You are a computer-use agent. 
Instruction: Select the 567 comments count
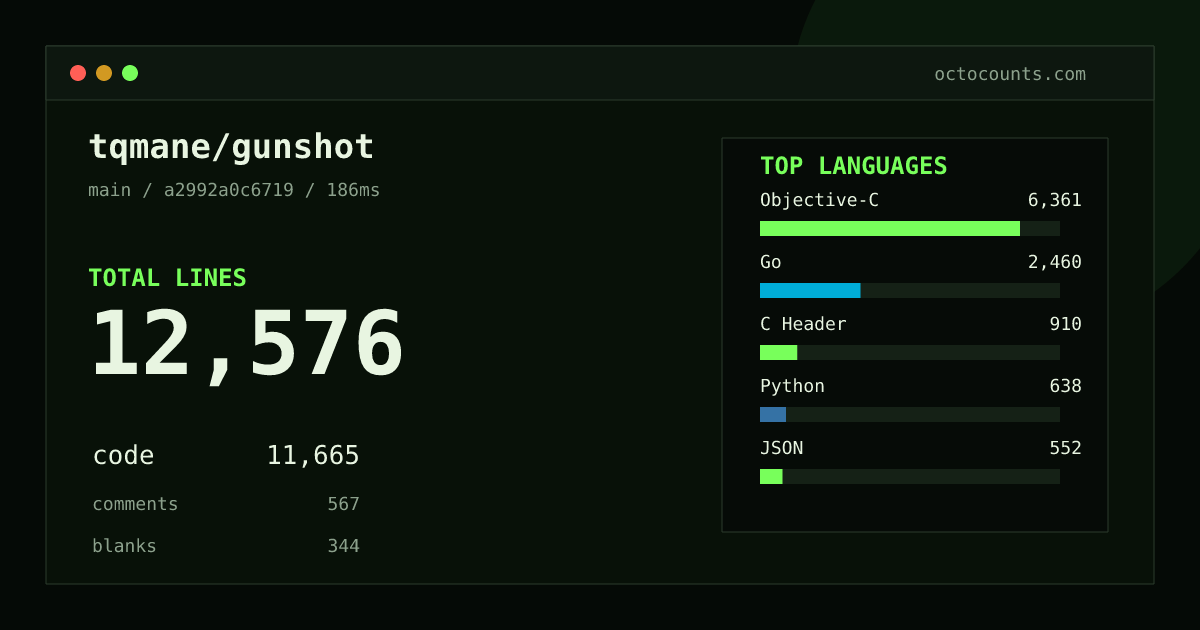click(343, 504)
